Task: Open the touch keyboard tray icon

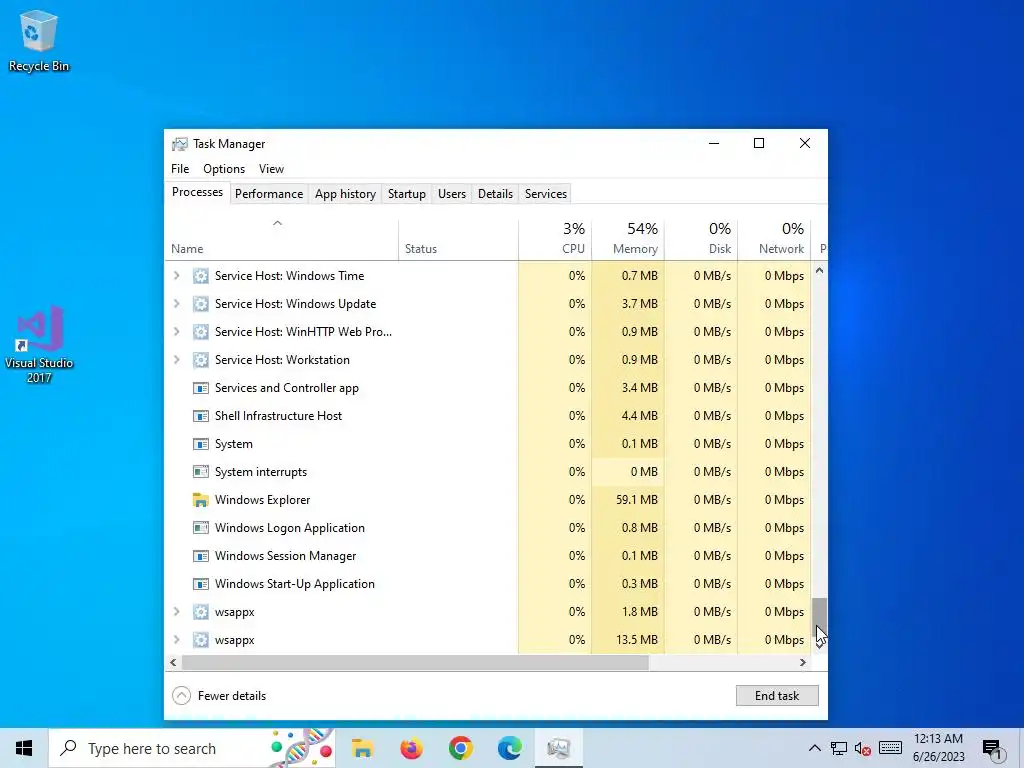Action: pyautogui.click(x=890, y=748)
